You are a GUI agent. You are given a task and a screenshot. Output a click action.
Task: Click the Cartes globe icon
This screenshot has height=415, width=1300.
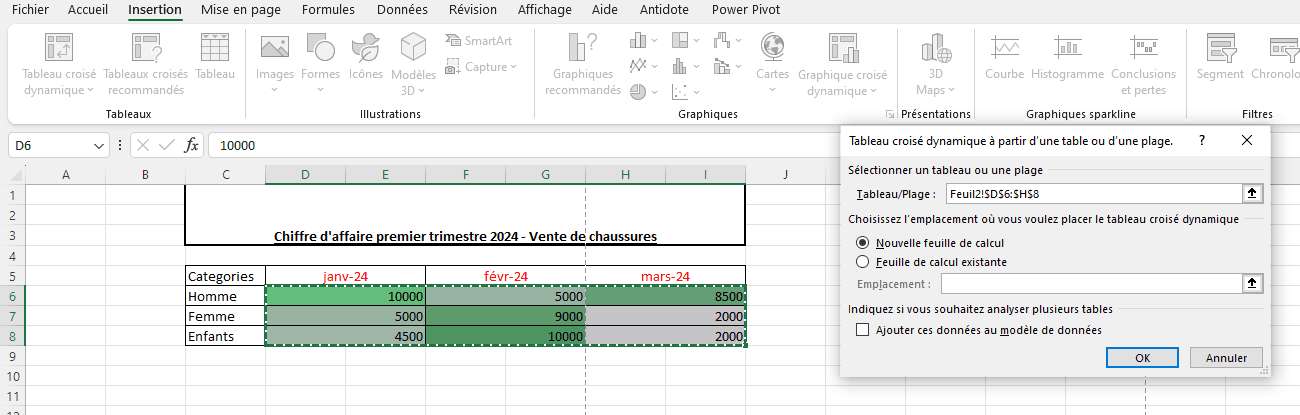tap(772, 47)
